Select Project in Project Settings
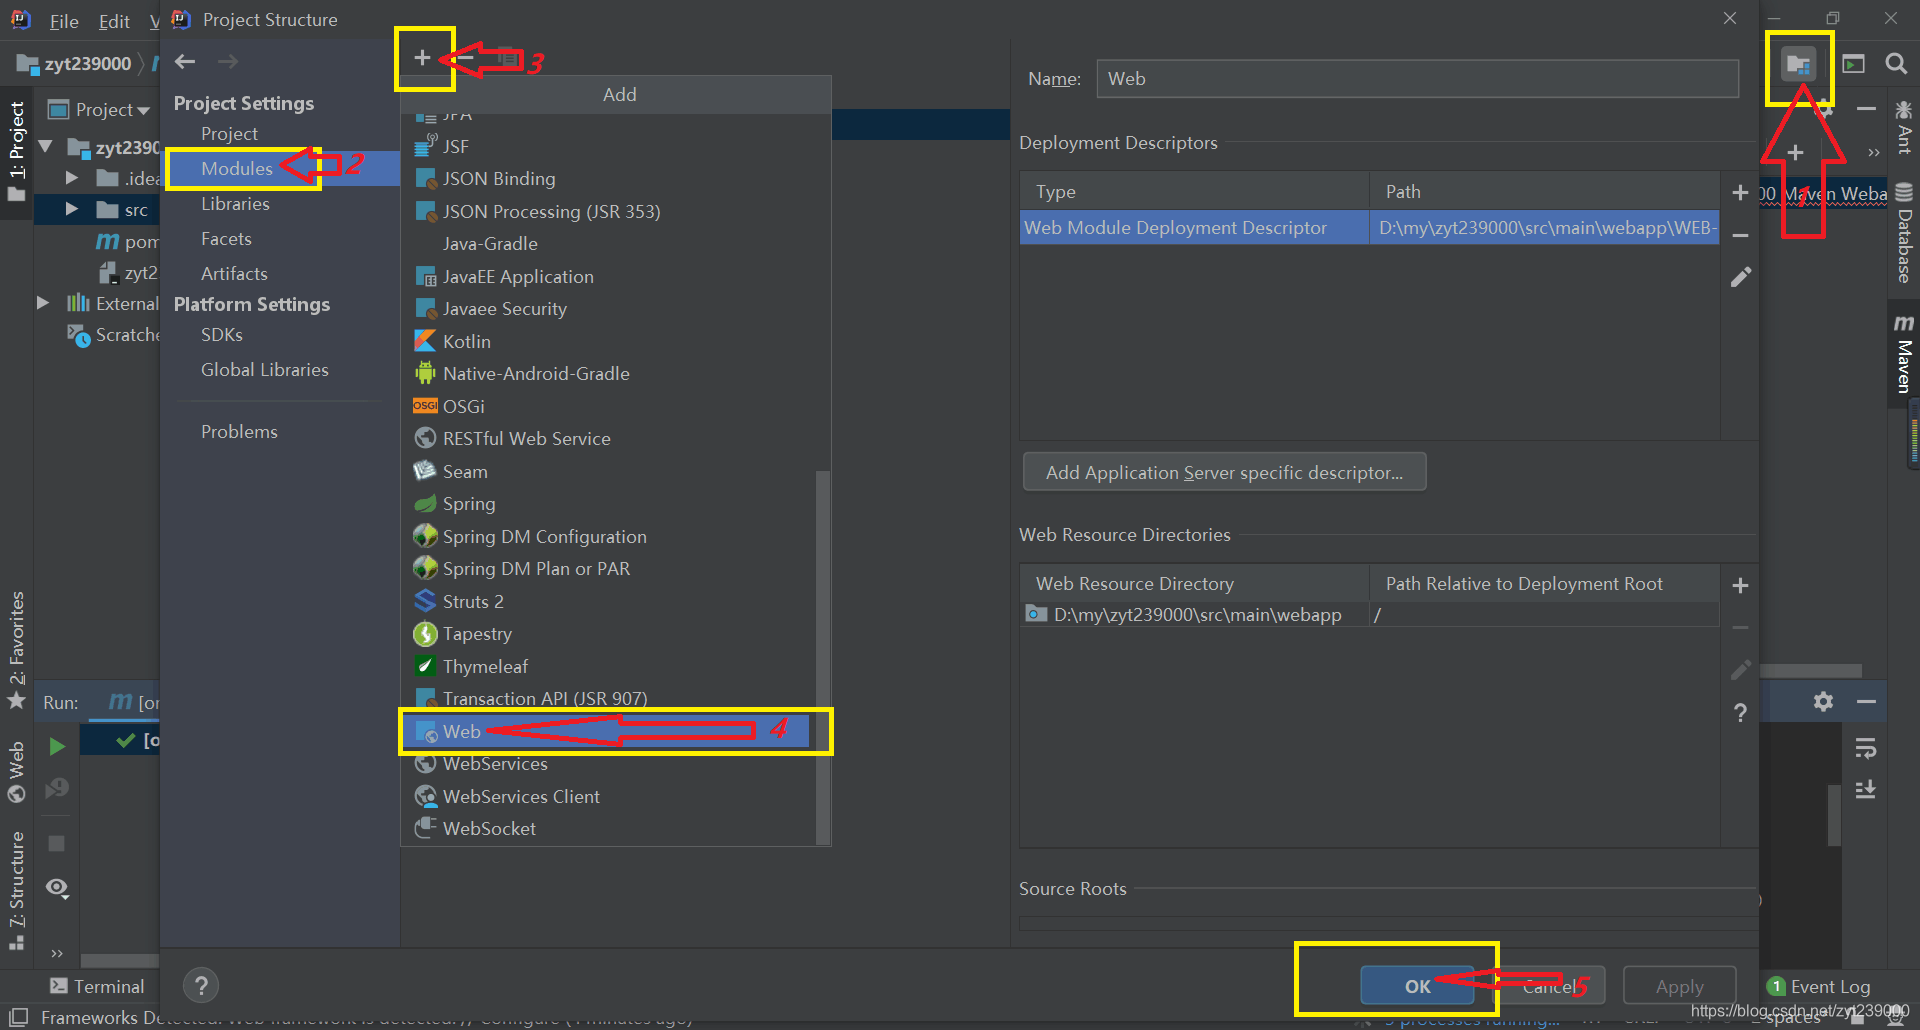 (x=229, y=133)
